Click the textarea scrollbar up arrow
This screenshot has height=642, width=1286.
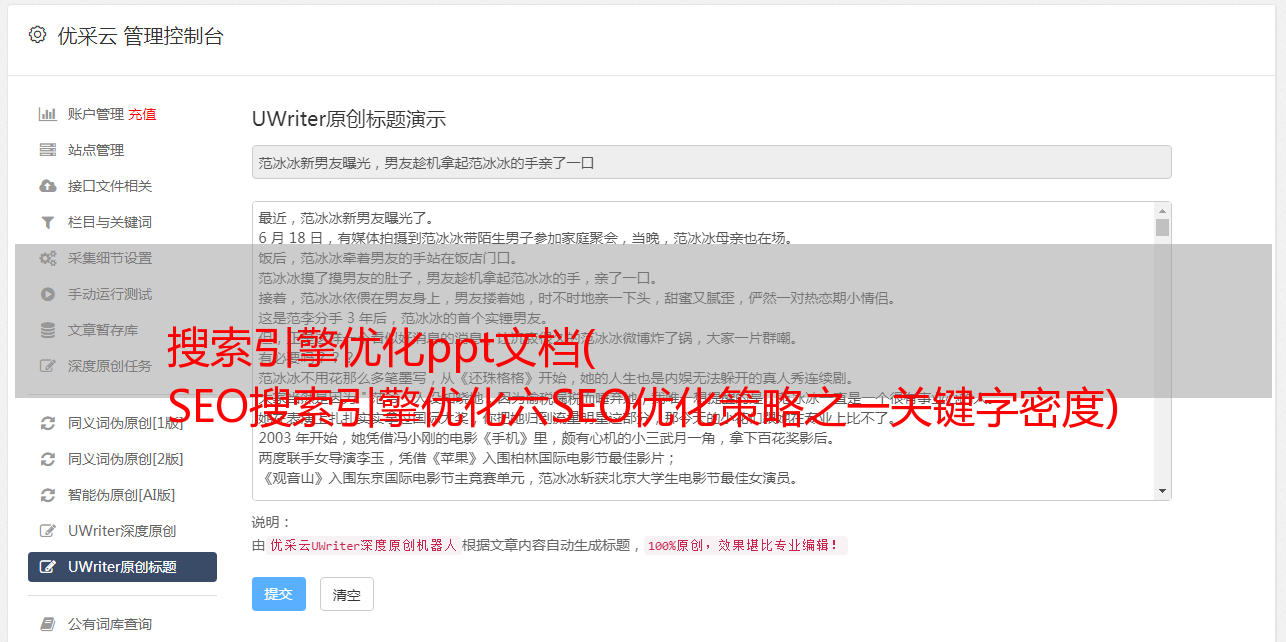1162,211
